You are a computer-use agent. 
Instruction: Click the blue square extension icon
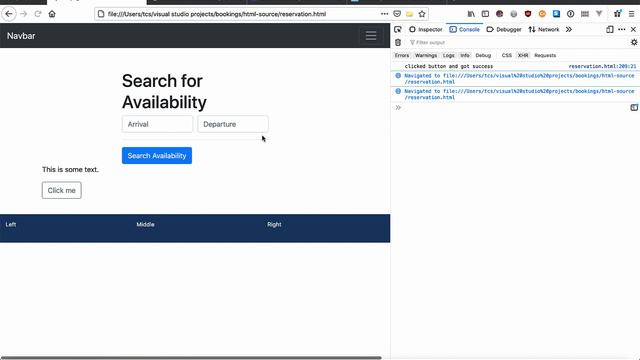point(556,14)
